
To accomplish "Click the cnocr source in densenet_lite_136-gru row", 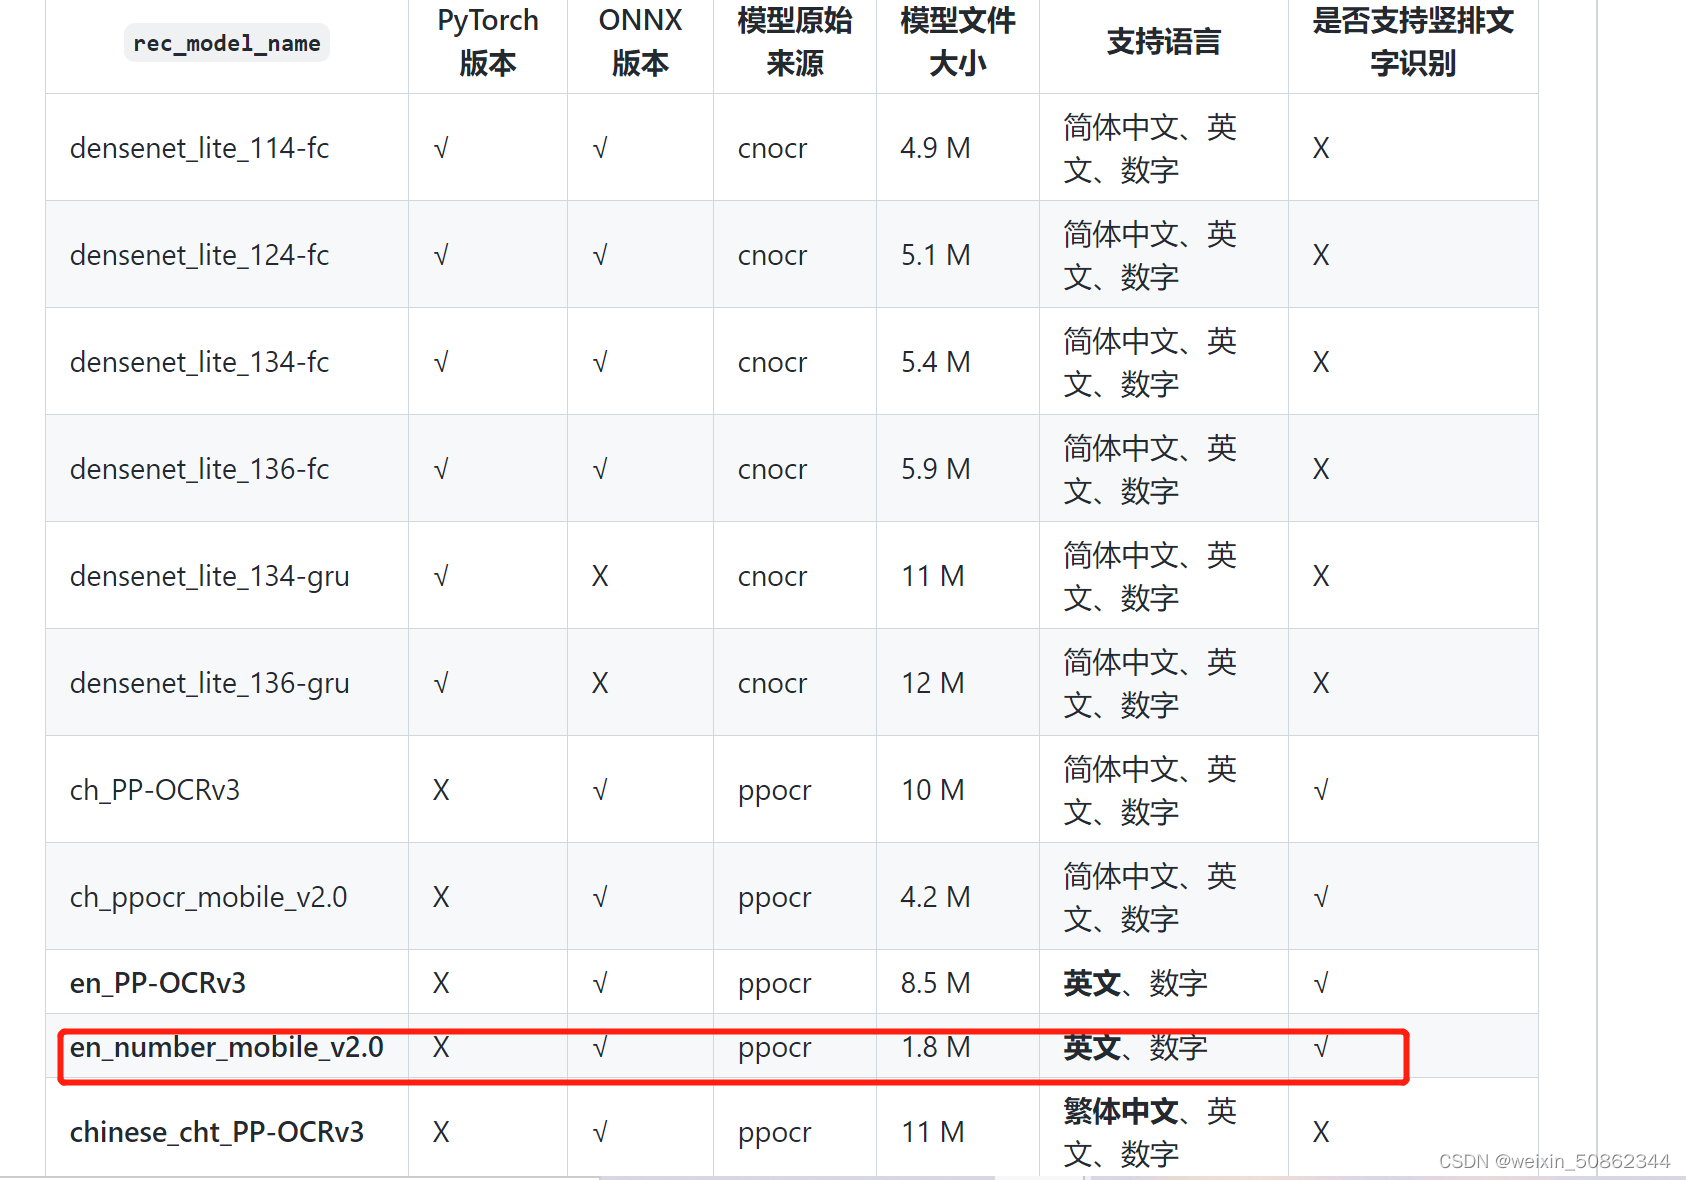I will tap(772, 683).
